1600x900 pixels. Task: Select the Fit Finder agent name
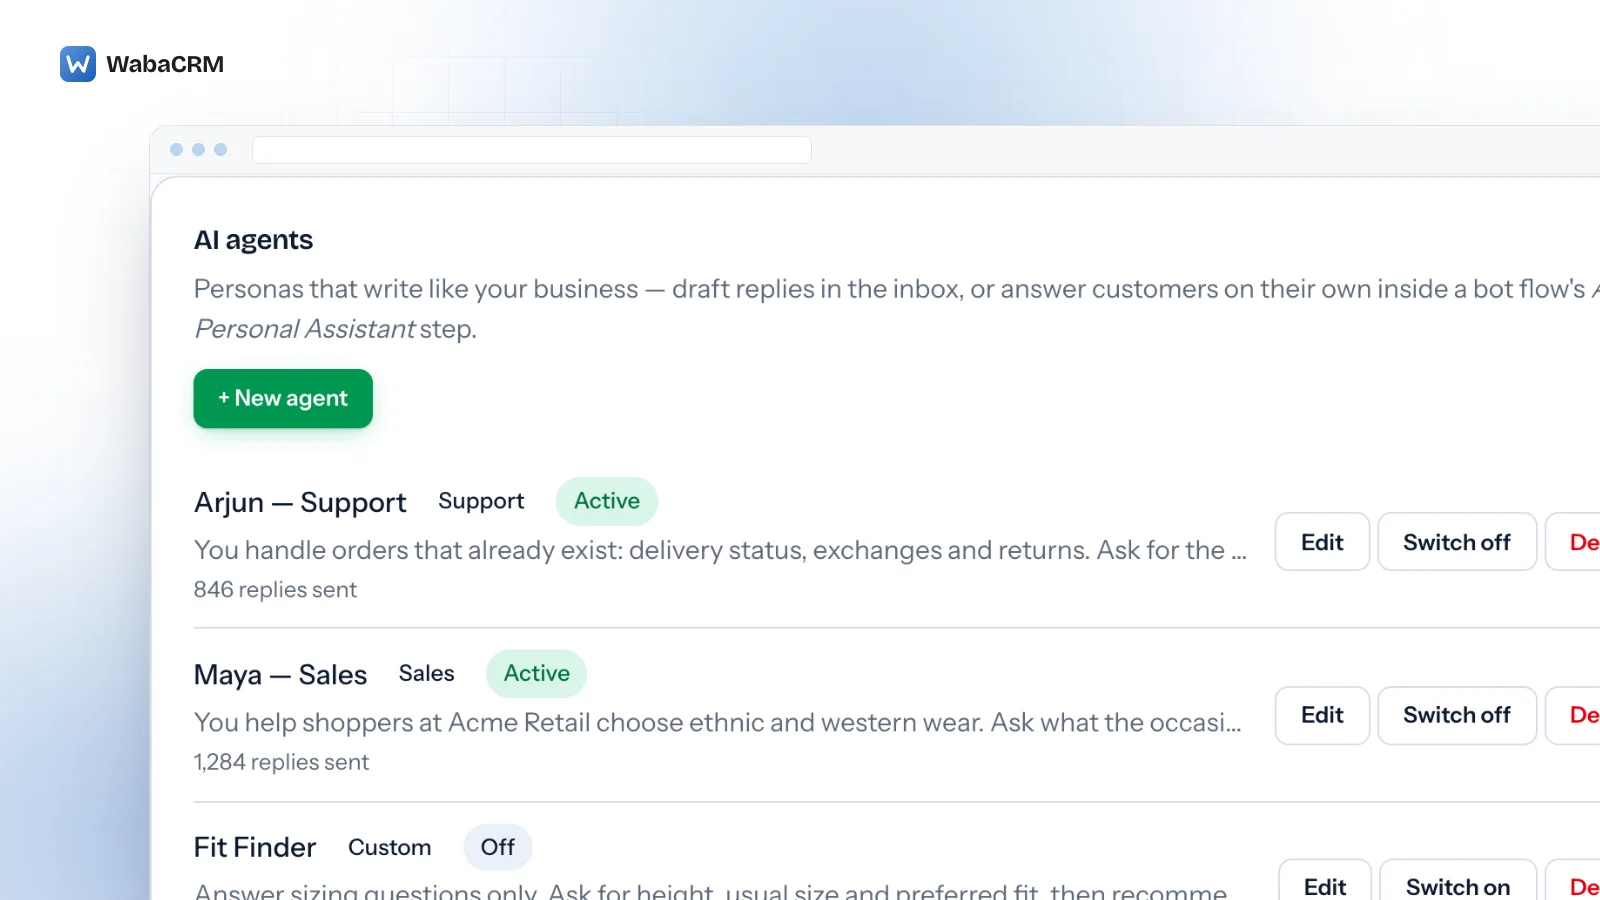pos(255,847)
